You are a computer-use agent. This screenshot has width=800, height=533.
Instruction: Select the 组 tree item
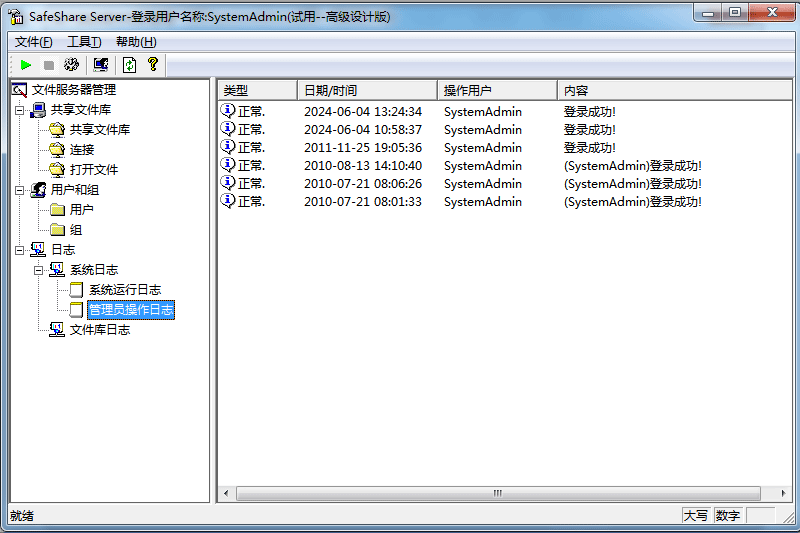coord(76,230)
